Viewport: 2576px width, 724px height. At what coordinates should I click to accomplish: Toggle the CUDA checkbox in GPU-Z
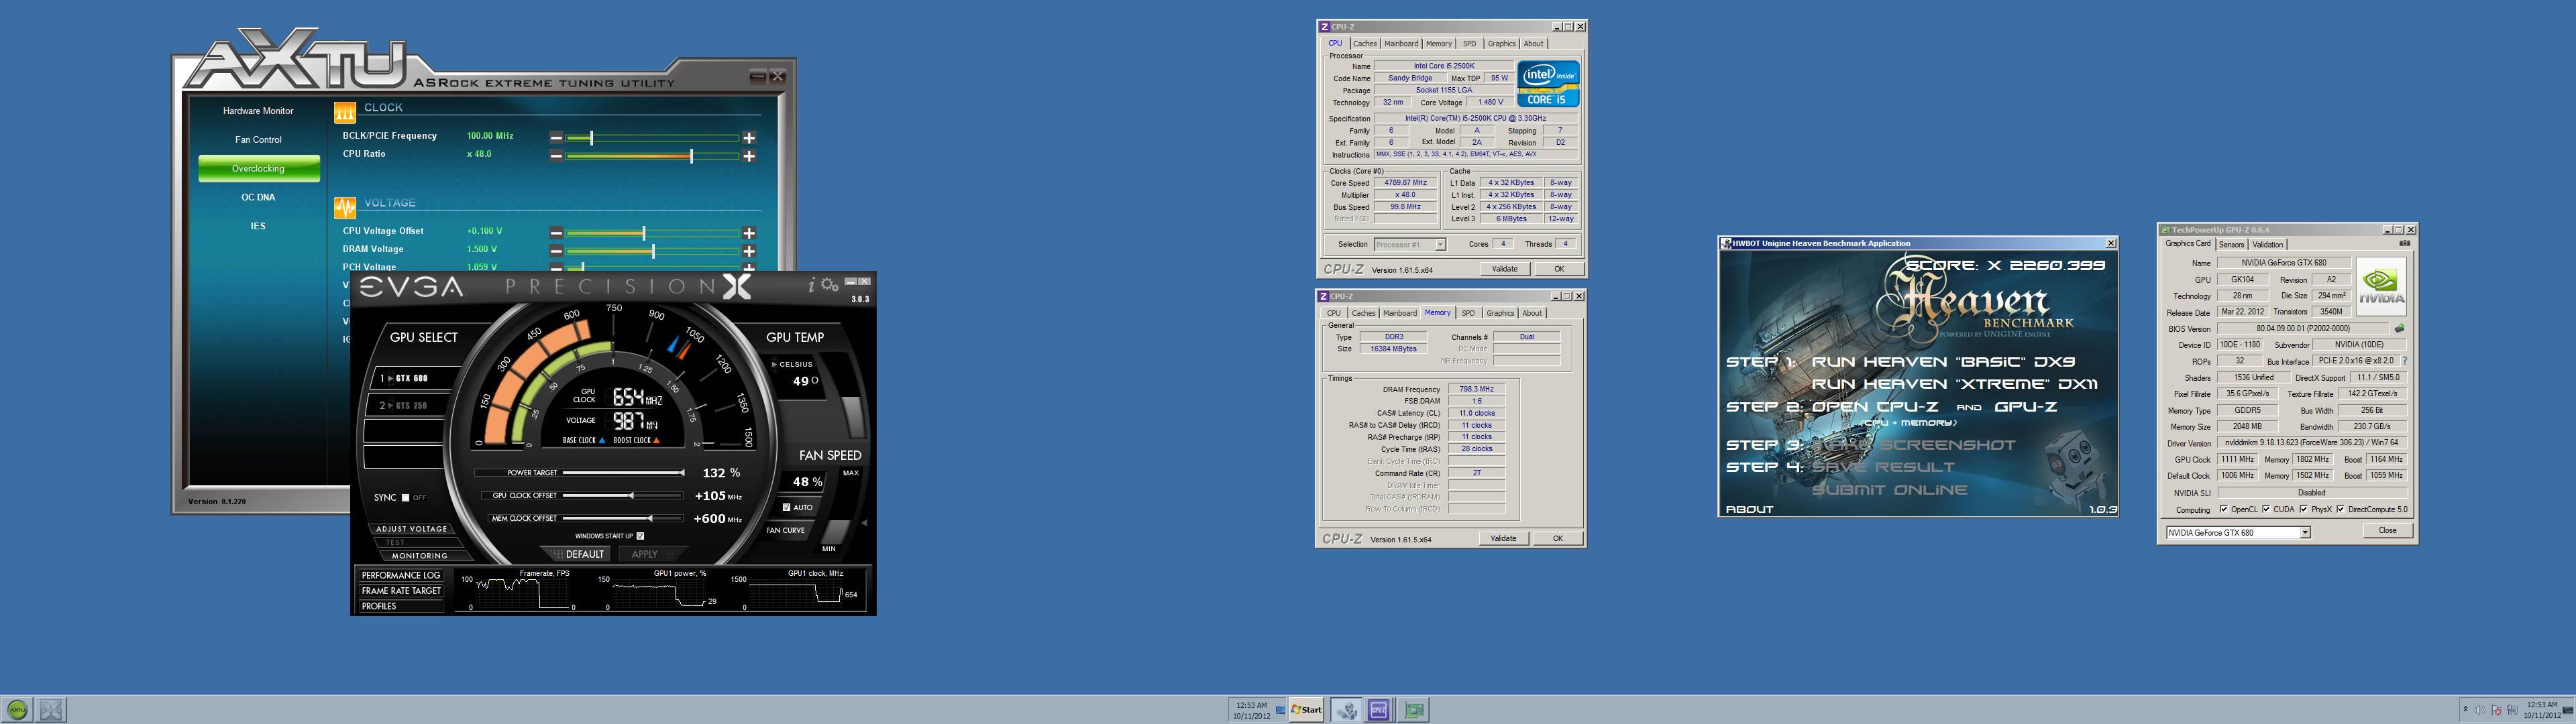pos(2265,509)
